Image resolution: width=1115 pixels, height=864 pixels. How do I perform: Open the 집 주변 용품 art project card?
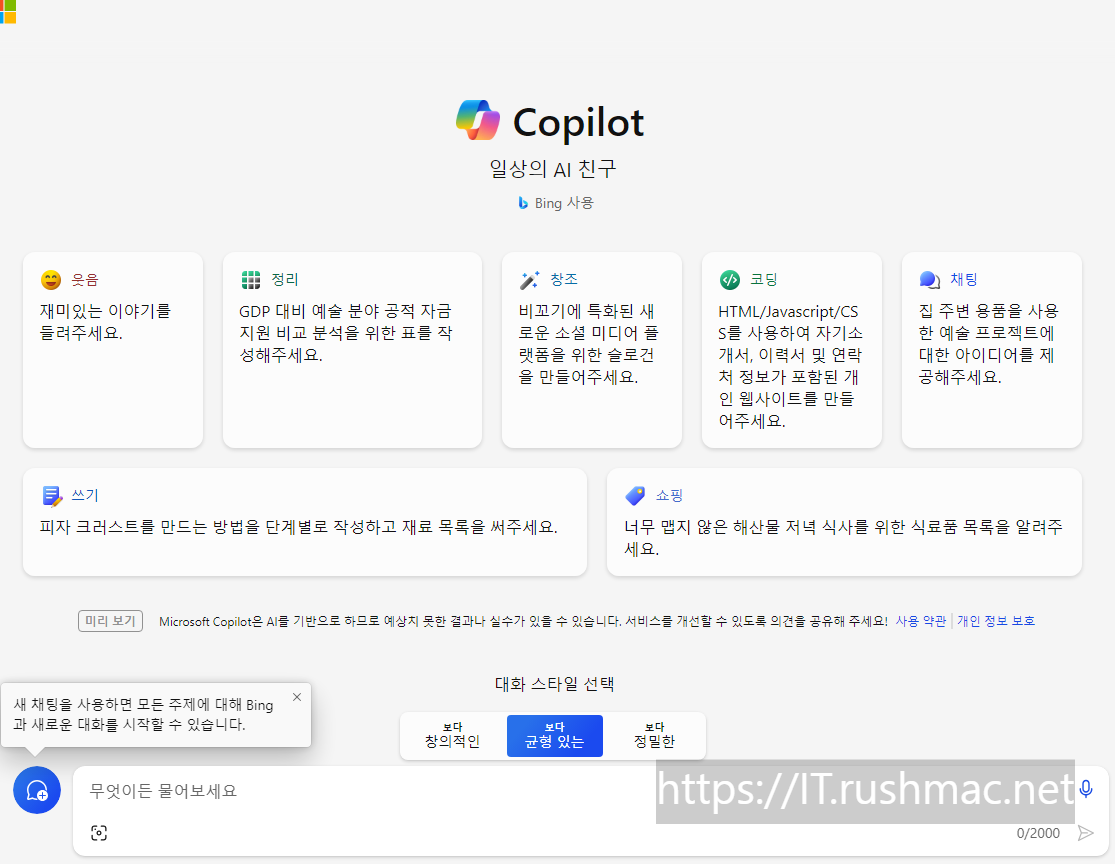pos(991,350)
